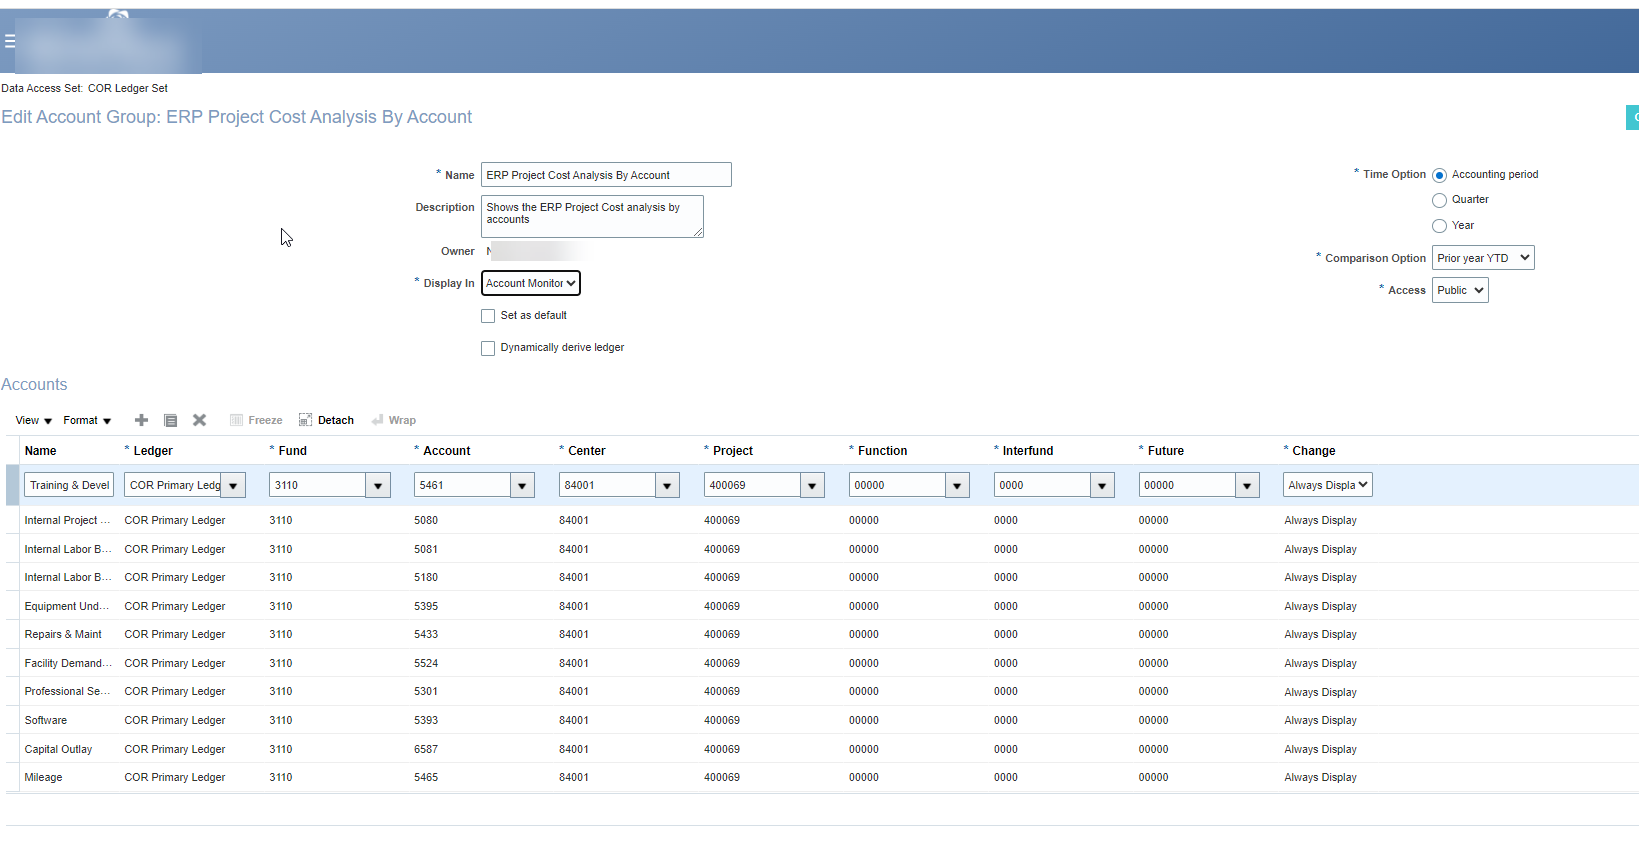The width and height of the screenshot is (1639, 852).
Task: Select the Capital Outlay row
Action: tap(822, 749)
